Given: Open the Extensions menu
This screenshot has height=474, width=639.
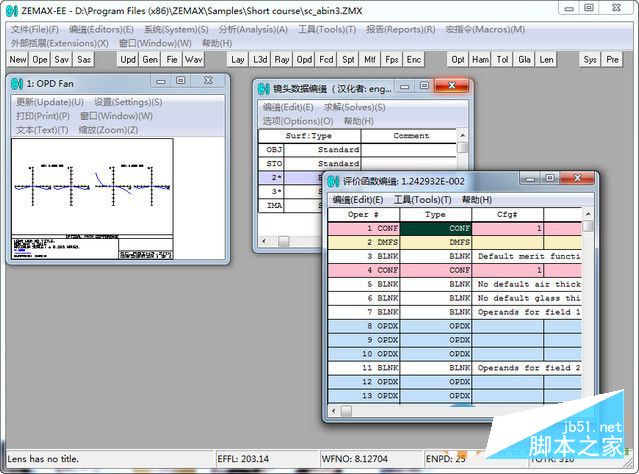Looking at the screenshot, I should point(59,43).
